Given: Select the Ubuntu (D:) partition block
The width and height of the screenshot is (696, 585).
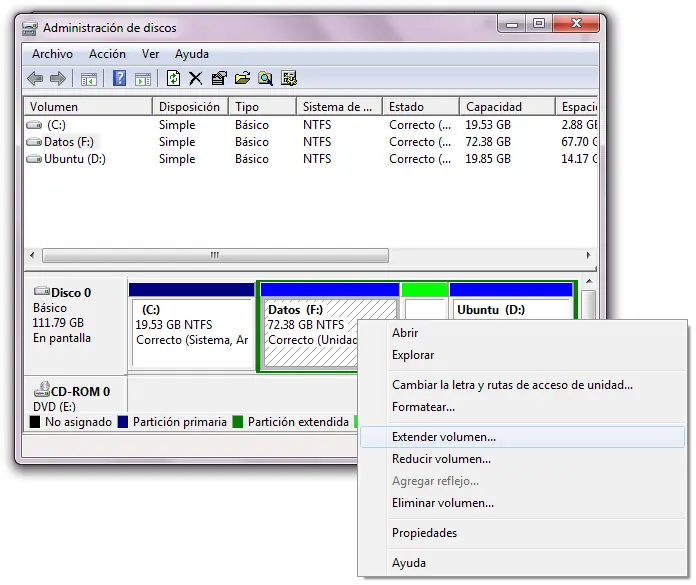Looking at the screenshot, I should tap(511, 300).
